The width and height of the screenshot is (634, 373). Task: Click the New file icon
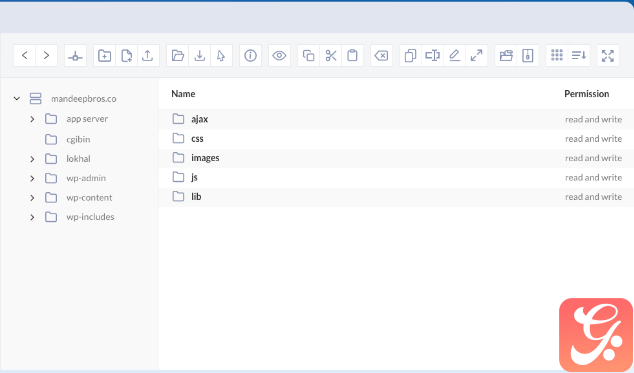click(x=127, y=55)
